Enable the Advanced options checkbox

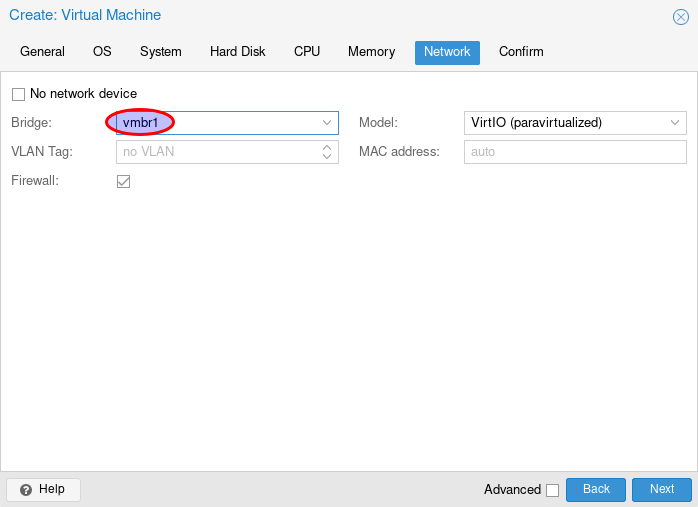(x=552, y=490)
